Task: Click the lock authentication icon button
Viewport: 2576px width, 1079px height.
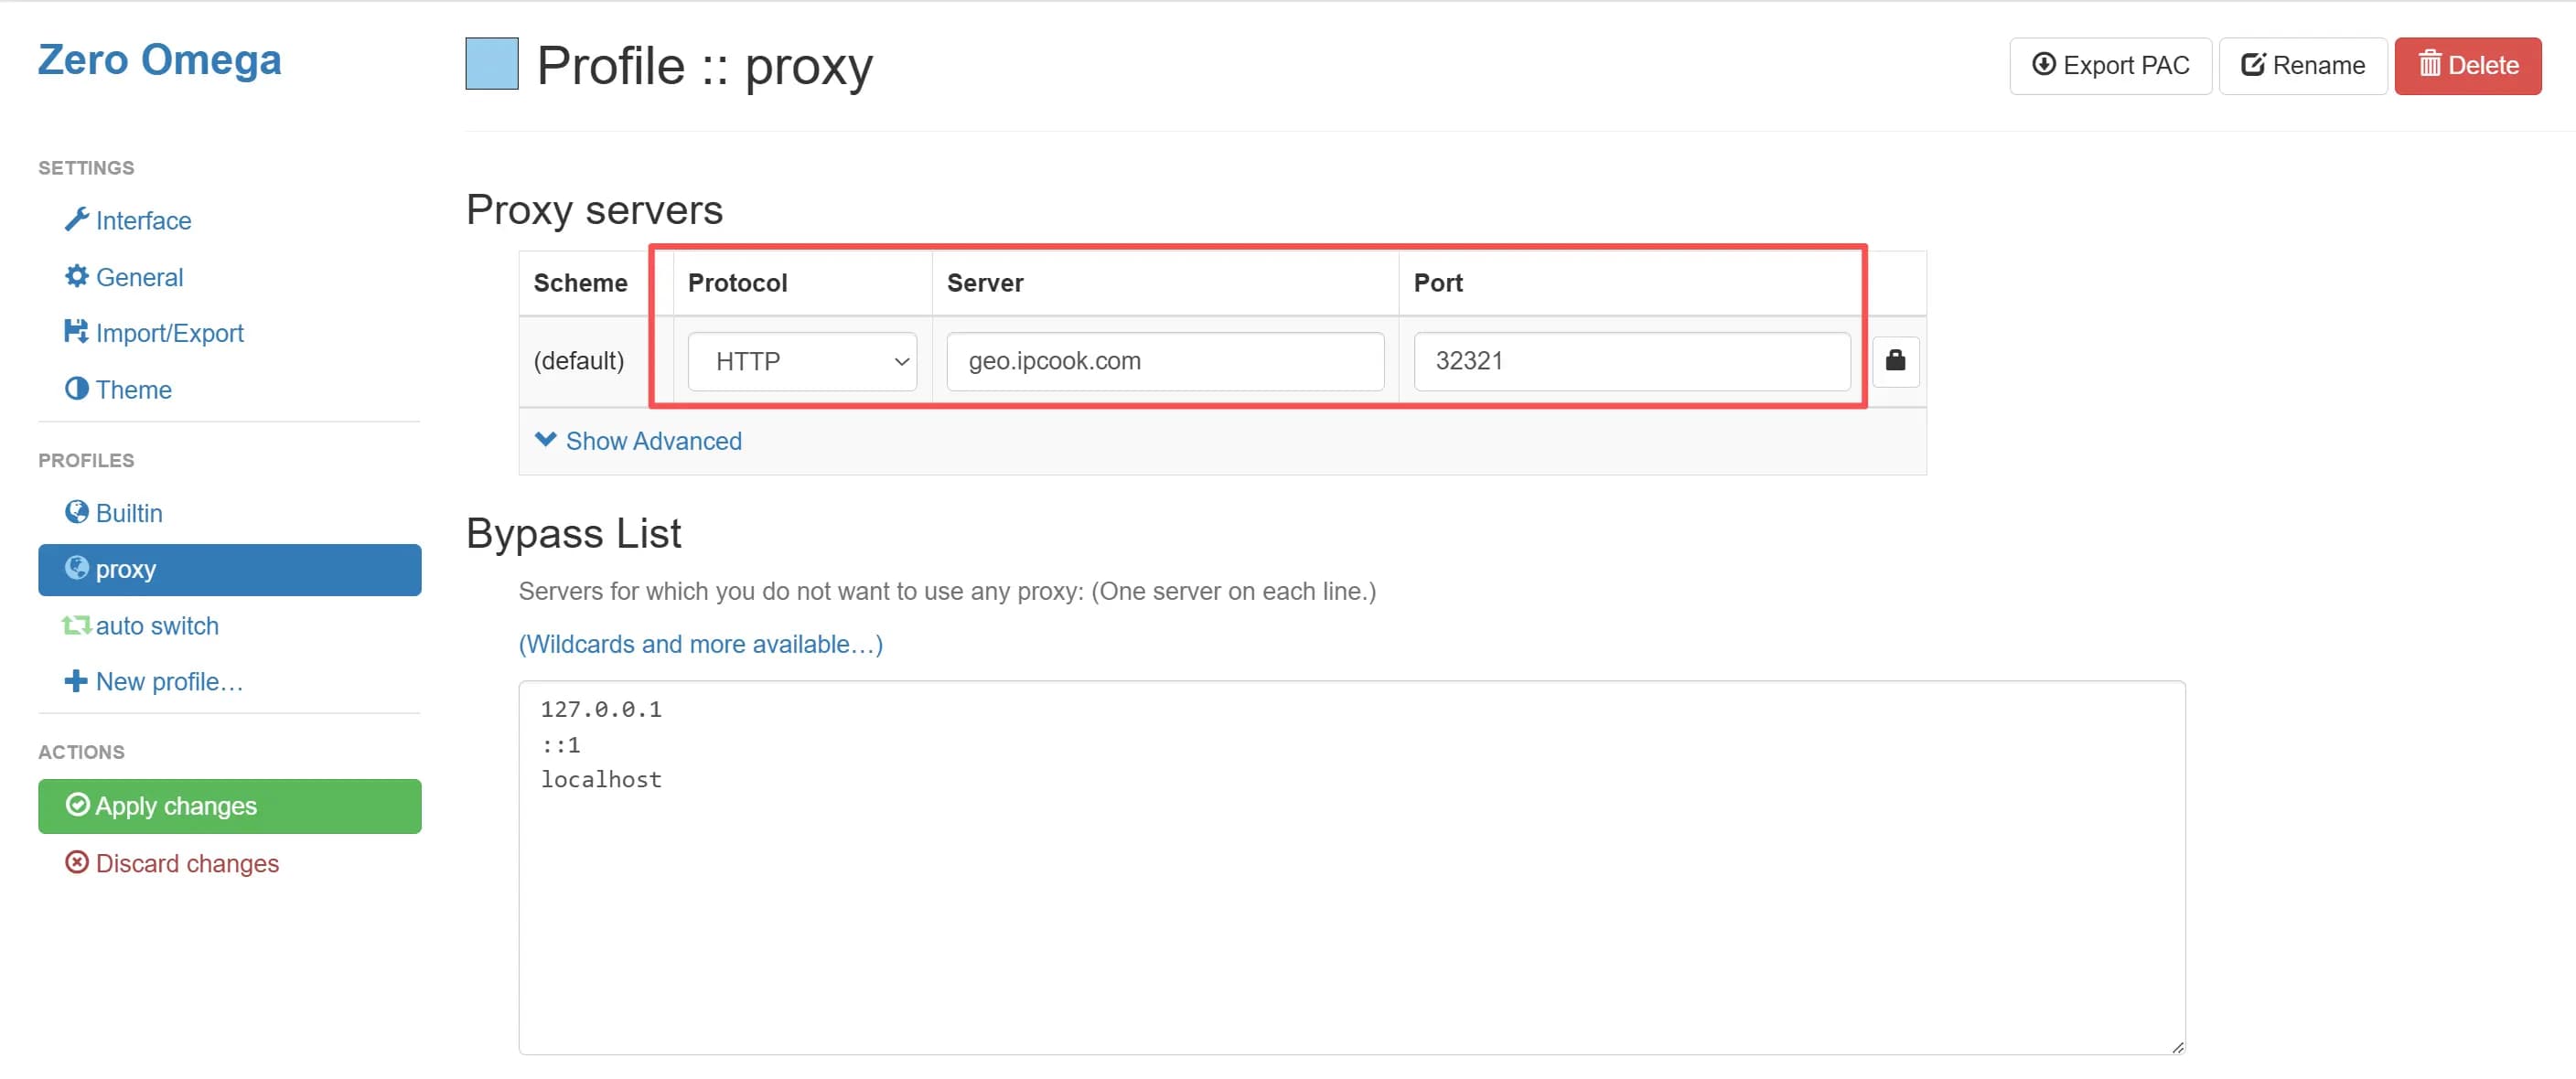Action: (1895, 361)
